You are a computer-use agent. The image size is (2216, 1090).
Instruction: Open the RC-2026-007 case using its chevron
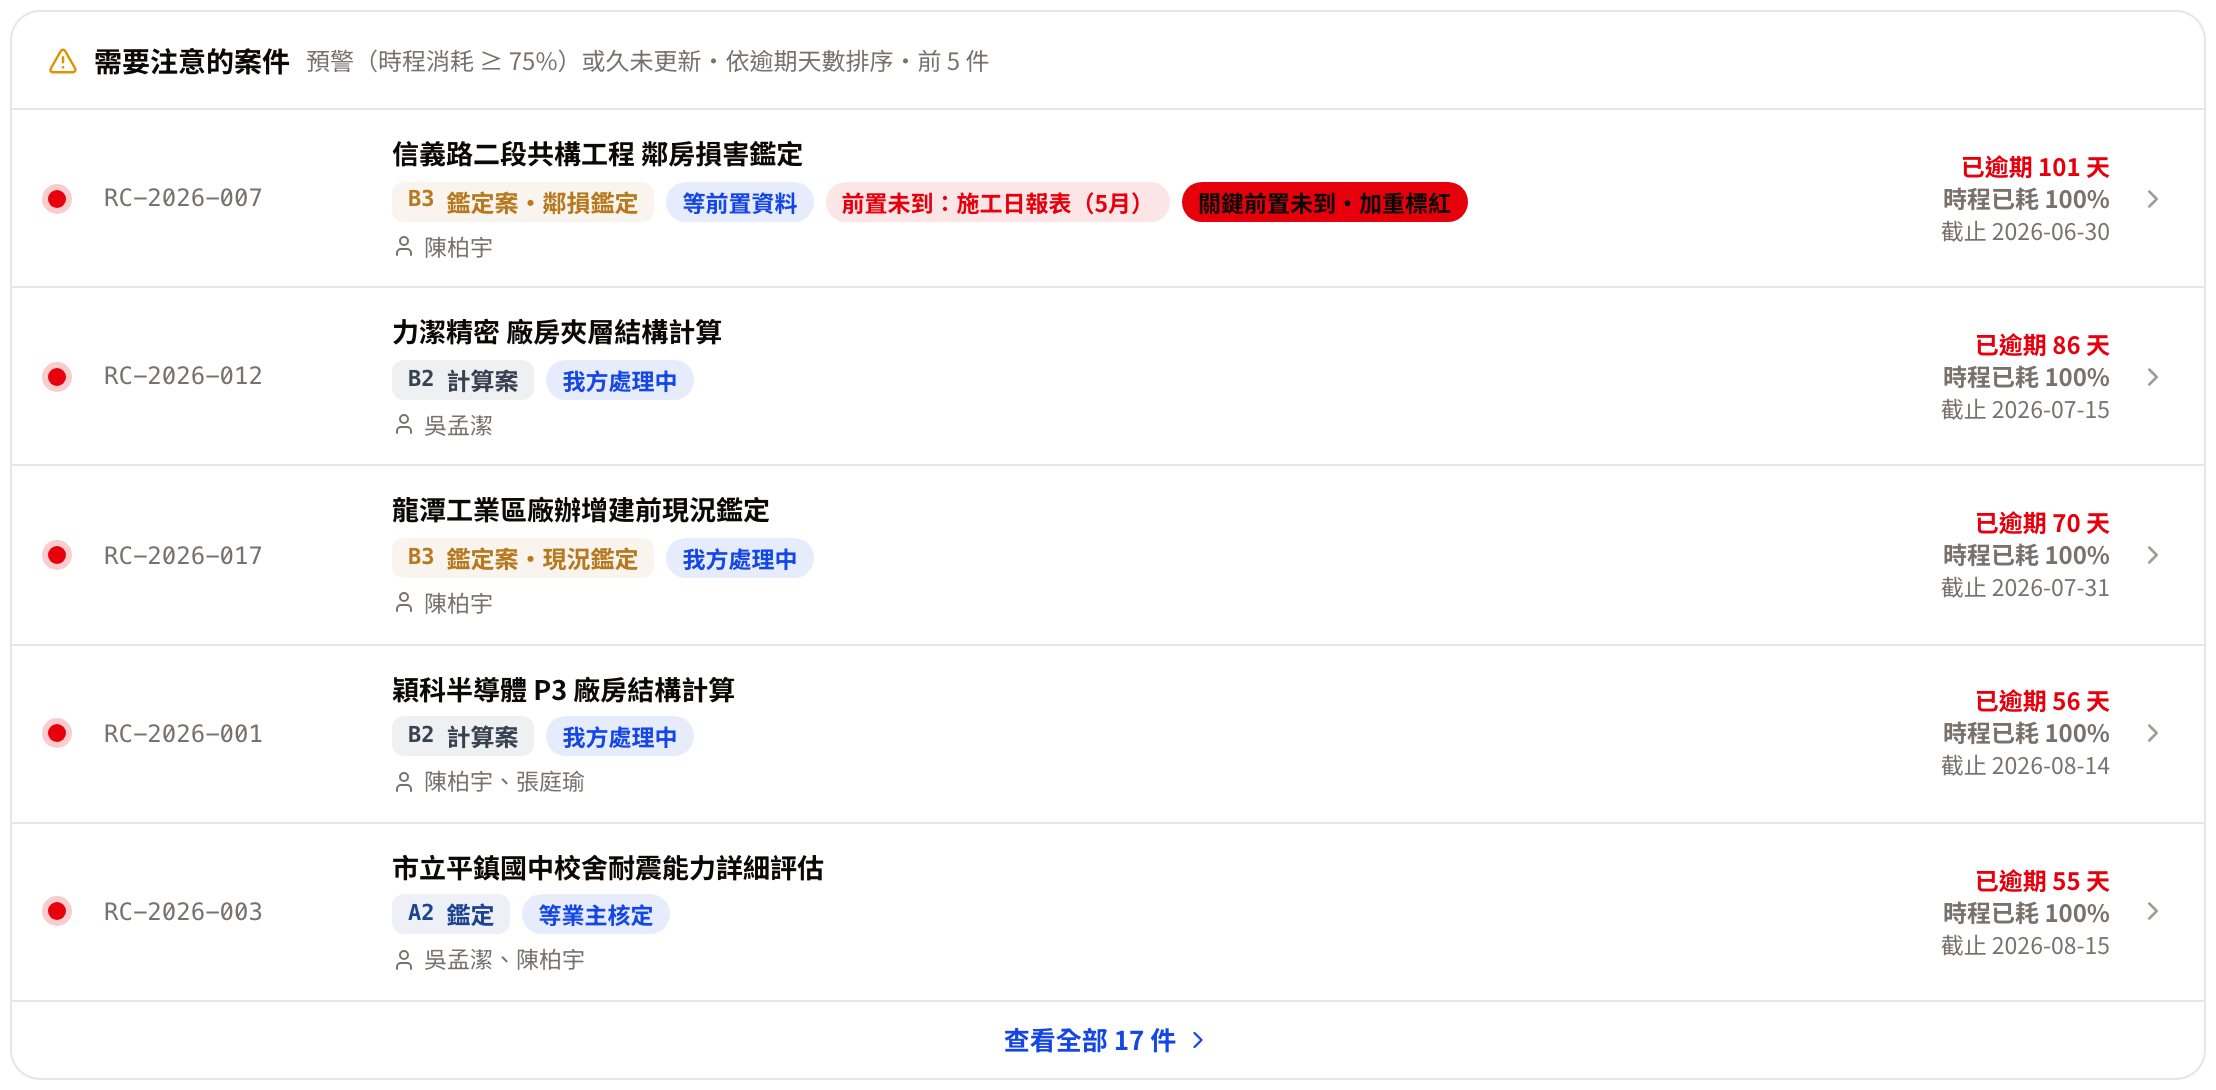coord(2153,199)
